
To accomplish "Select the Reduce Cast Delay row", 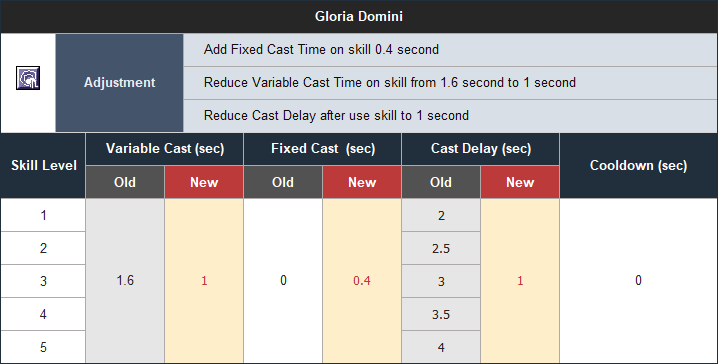I will [451, 115].
